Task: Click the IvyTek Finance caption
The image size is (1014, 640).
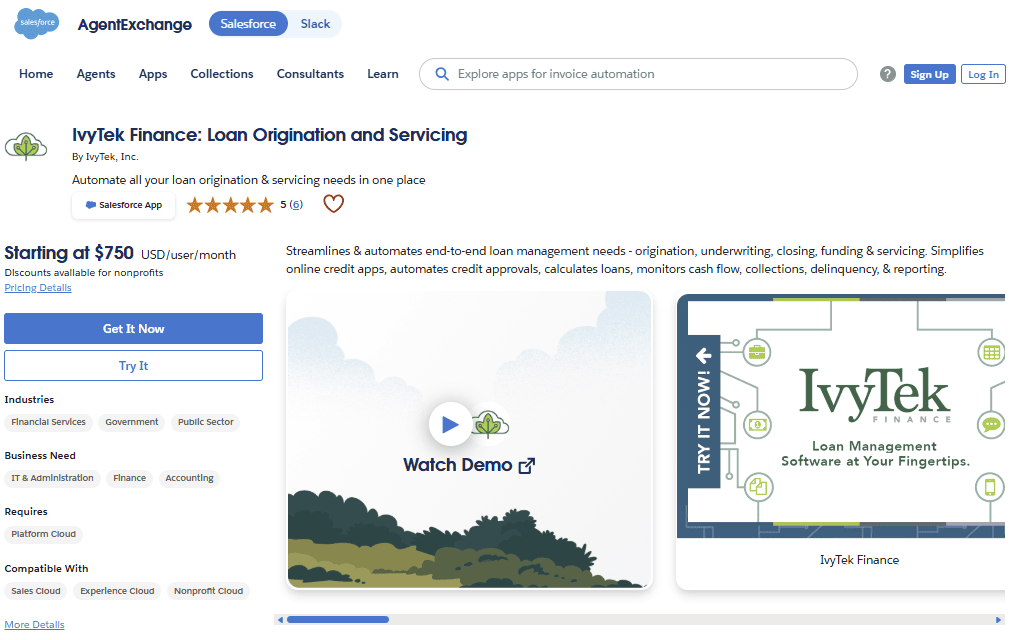Action: [x=859, y=560]
